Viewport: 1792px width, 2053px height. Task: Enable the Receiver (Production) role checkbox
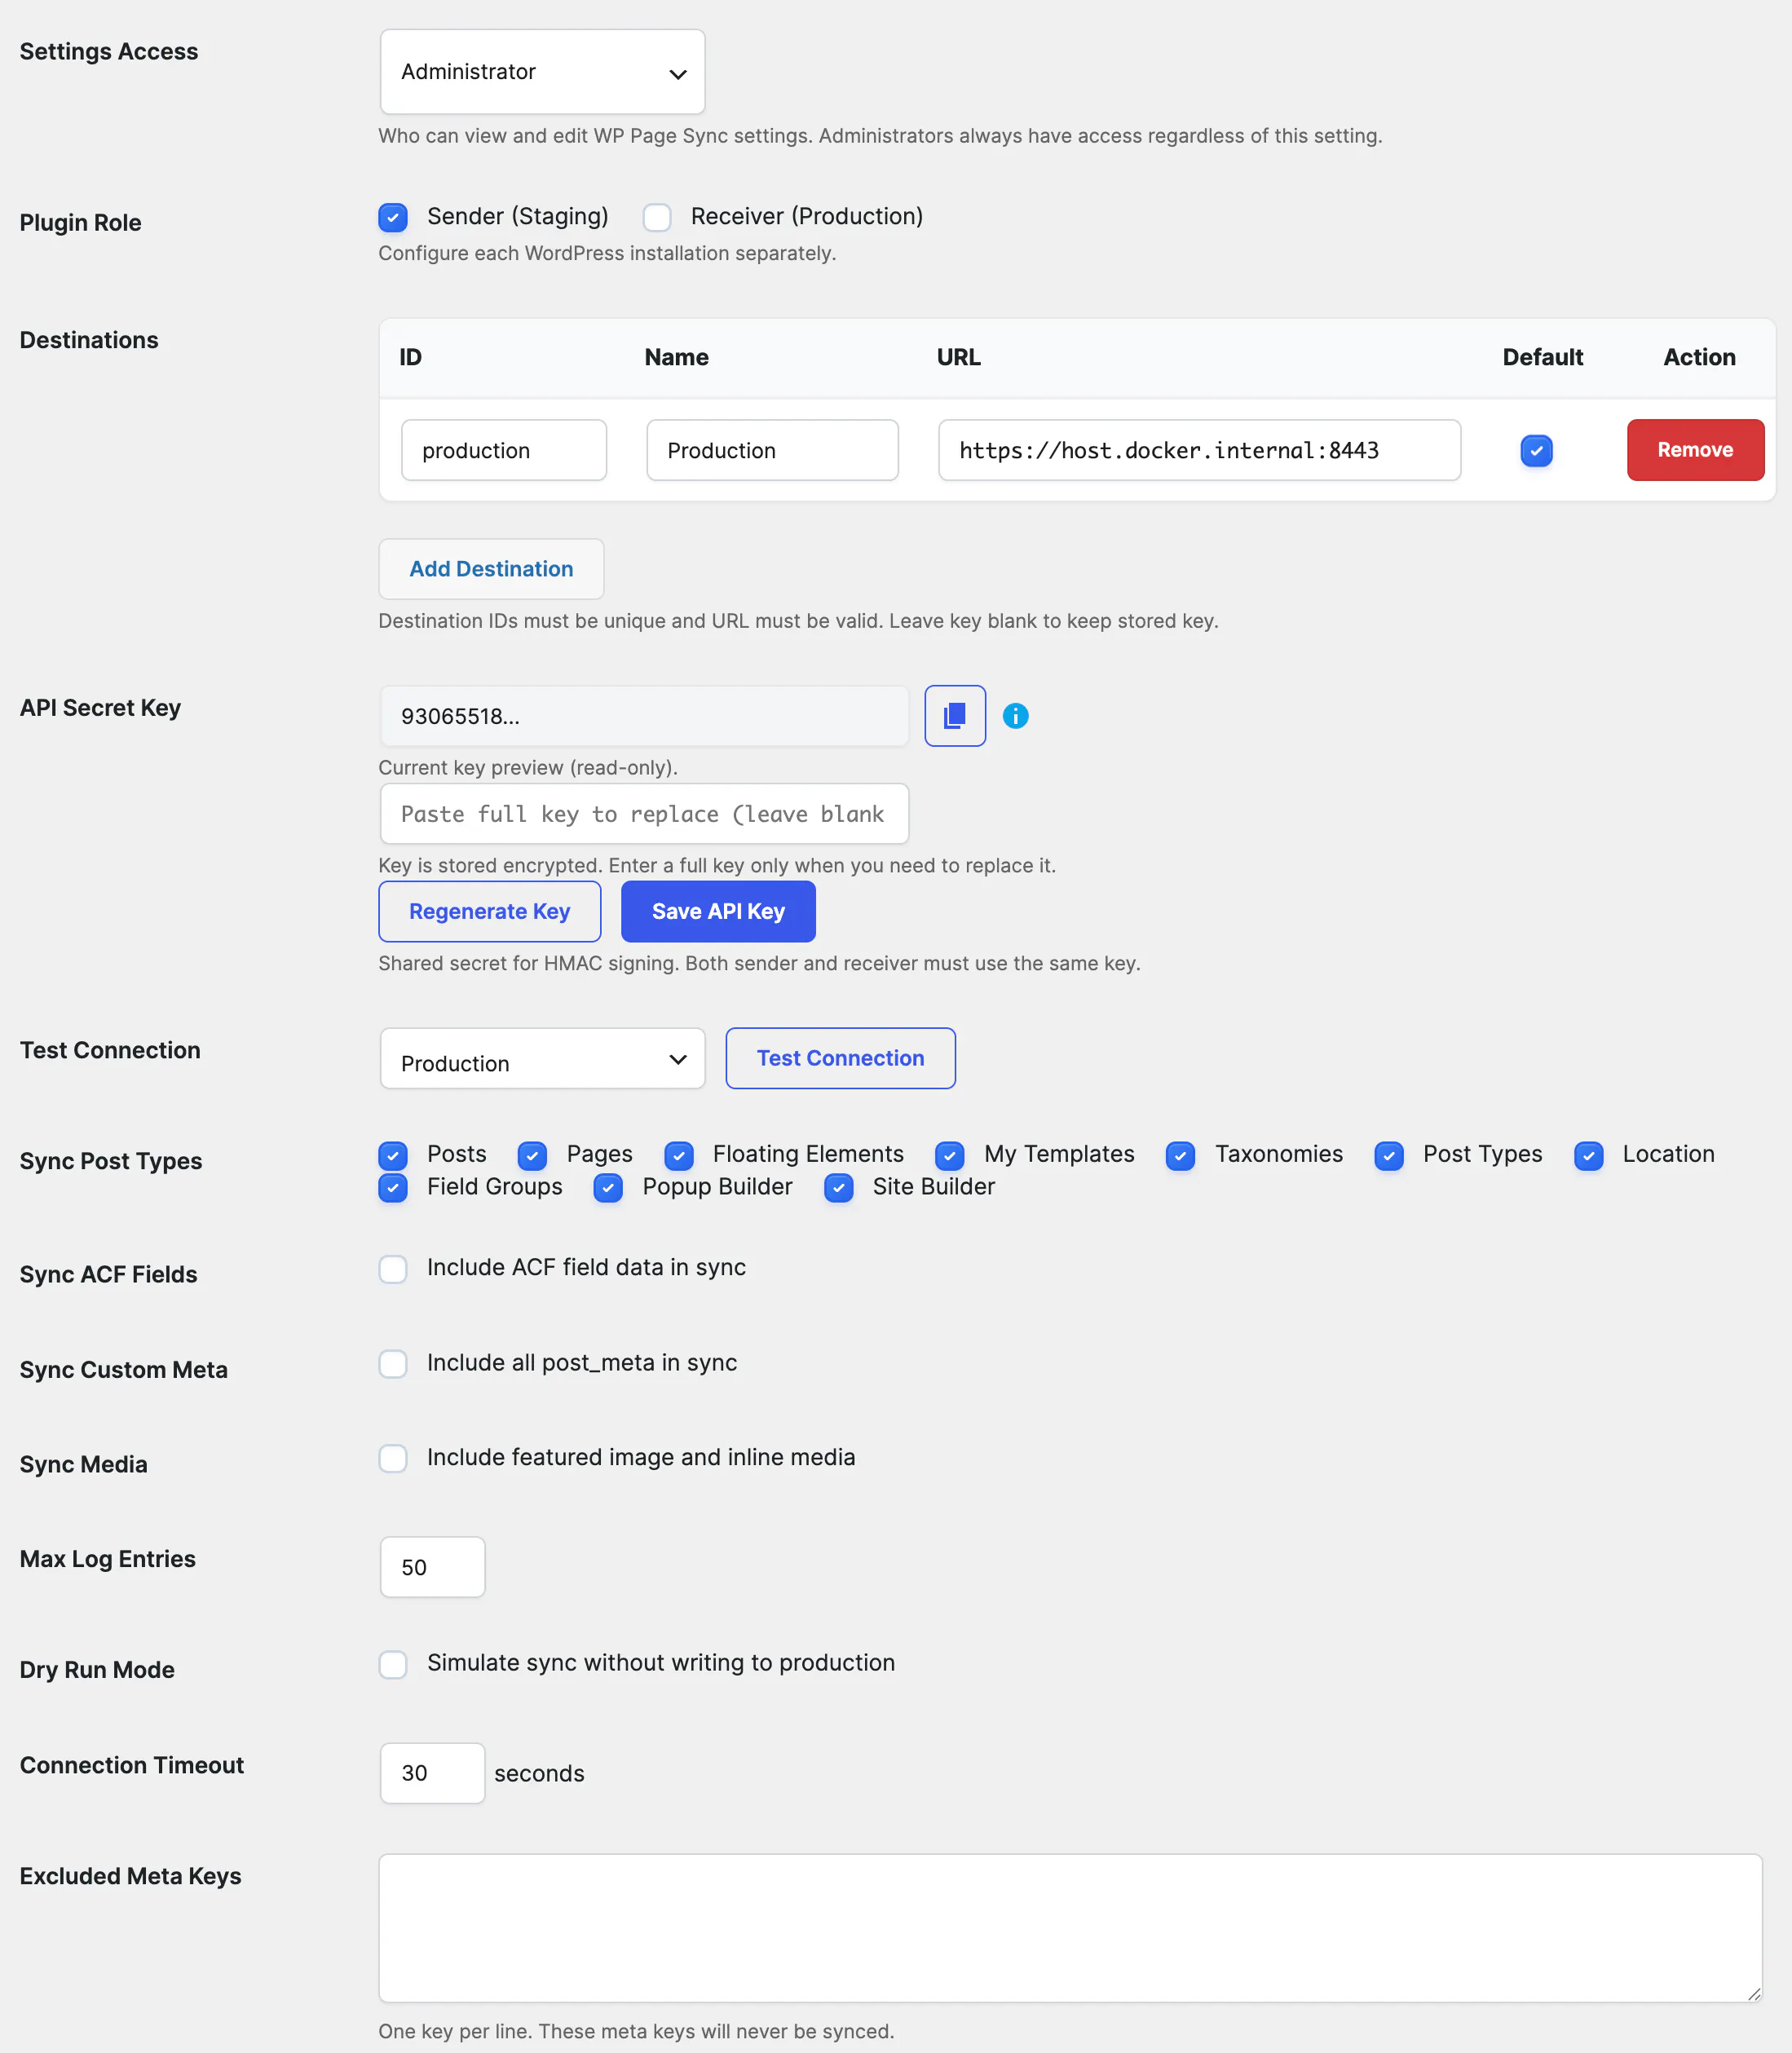(657, 217)
